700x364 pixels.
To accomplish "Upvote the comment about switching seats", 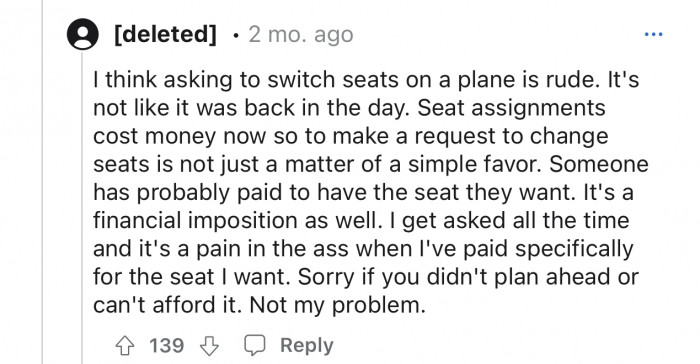I will tap(125, 346).
